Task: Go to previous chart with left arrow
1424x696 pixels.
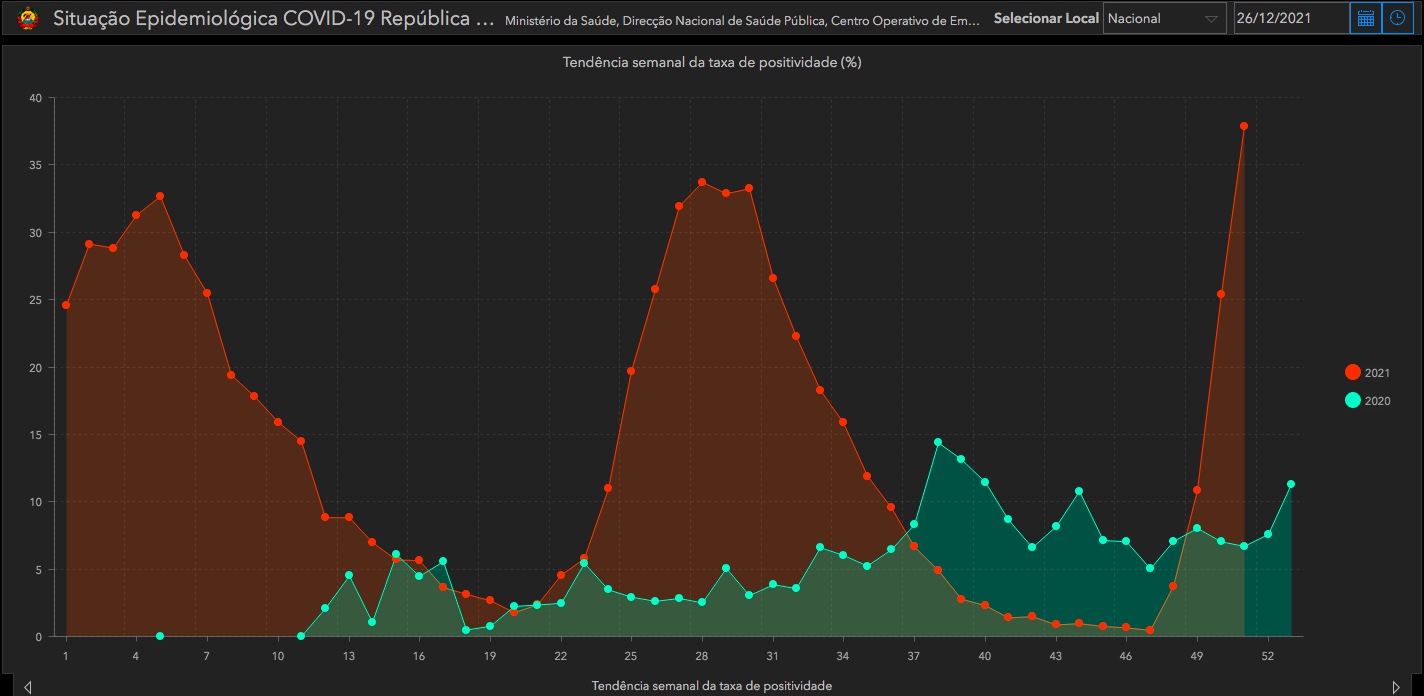Action: (x=28, y=687)
